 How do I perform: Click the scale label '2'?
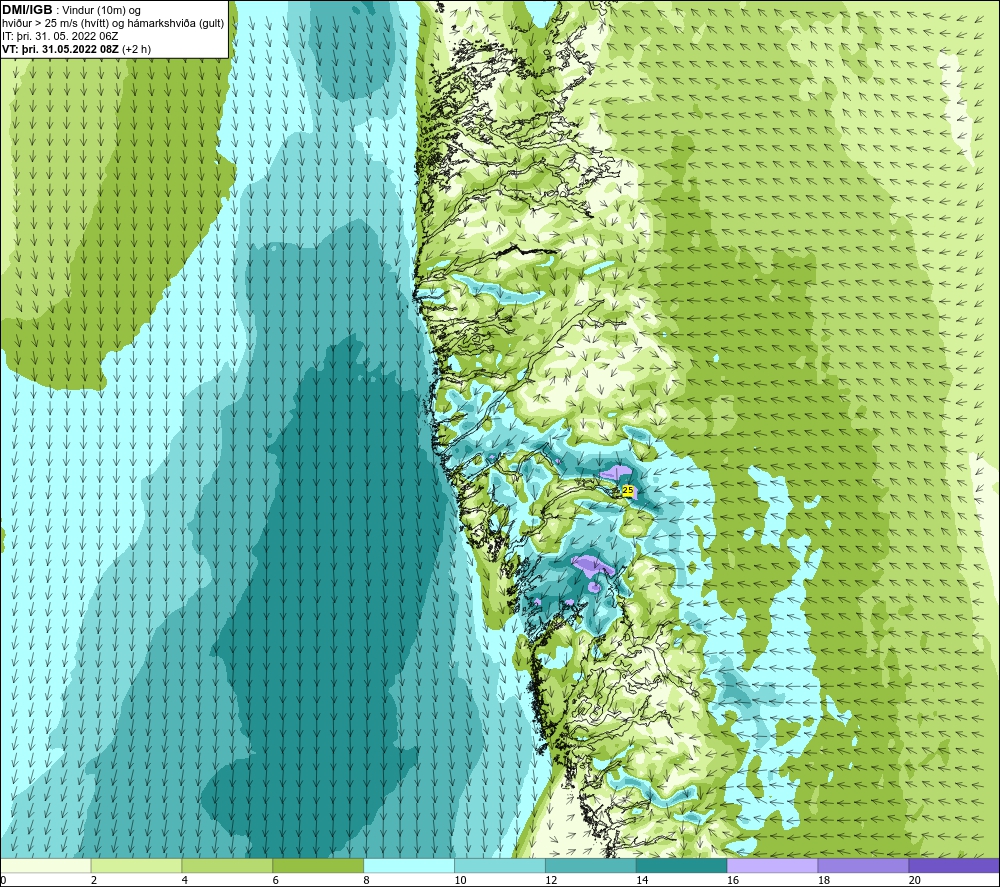point(94,880)
